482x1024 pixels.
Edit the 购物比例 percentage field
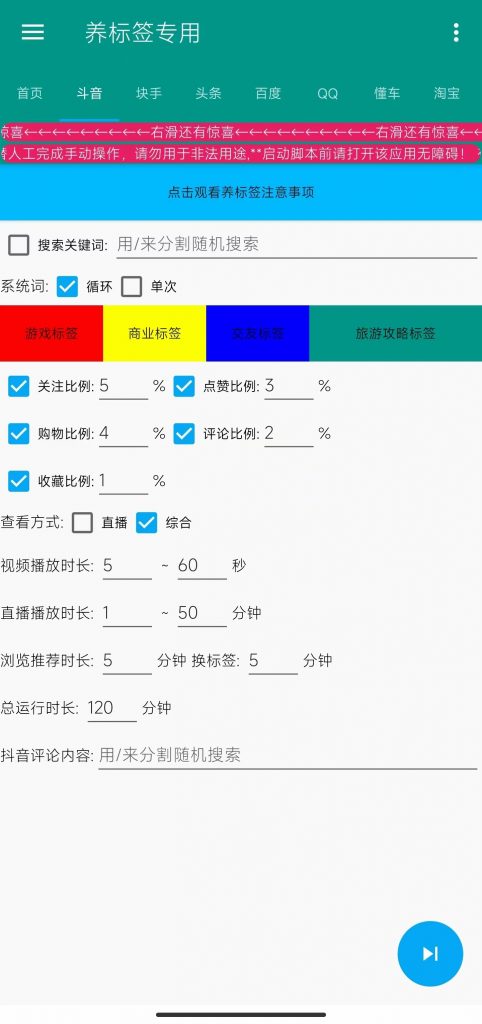[x=123, y=434]
